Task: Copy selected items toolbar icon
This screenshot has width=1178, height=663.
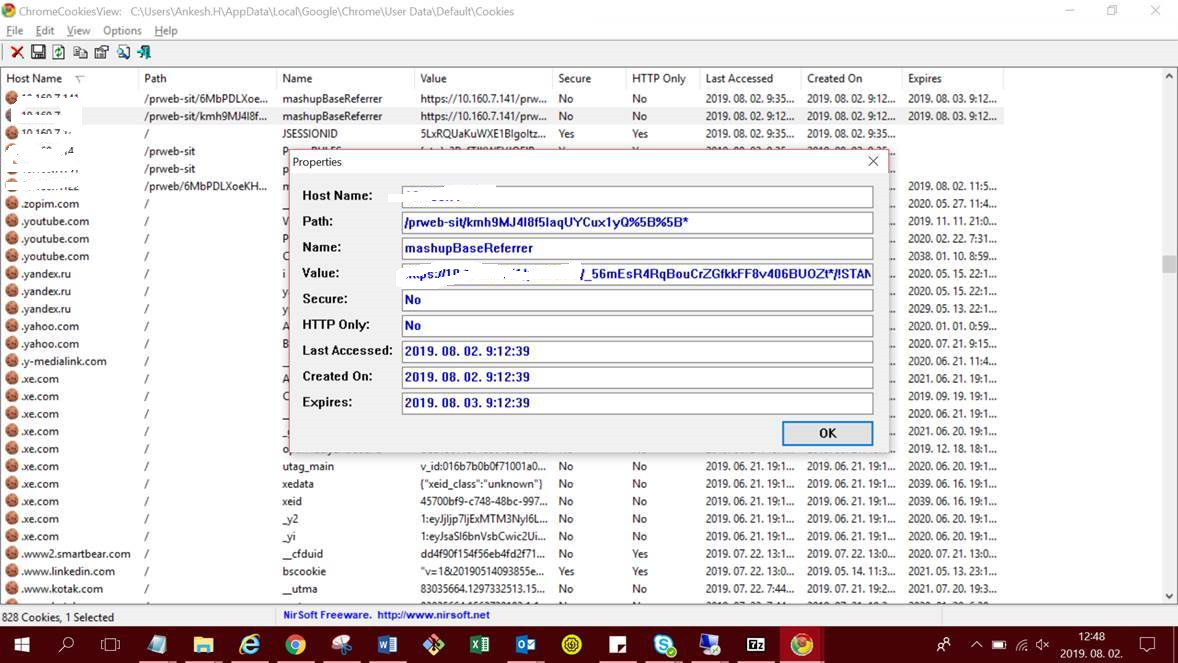Action: [80, 52]
